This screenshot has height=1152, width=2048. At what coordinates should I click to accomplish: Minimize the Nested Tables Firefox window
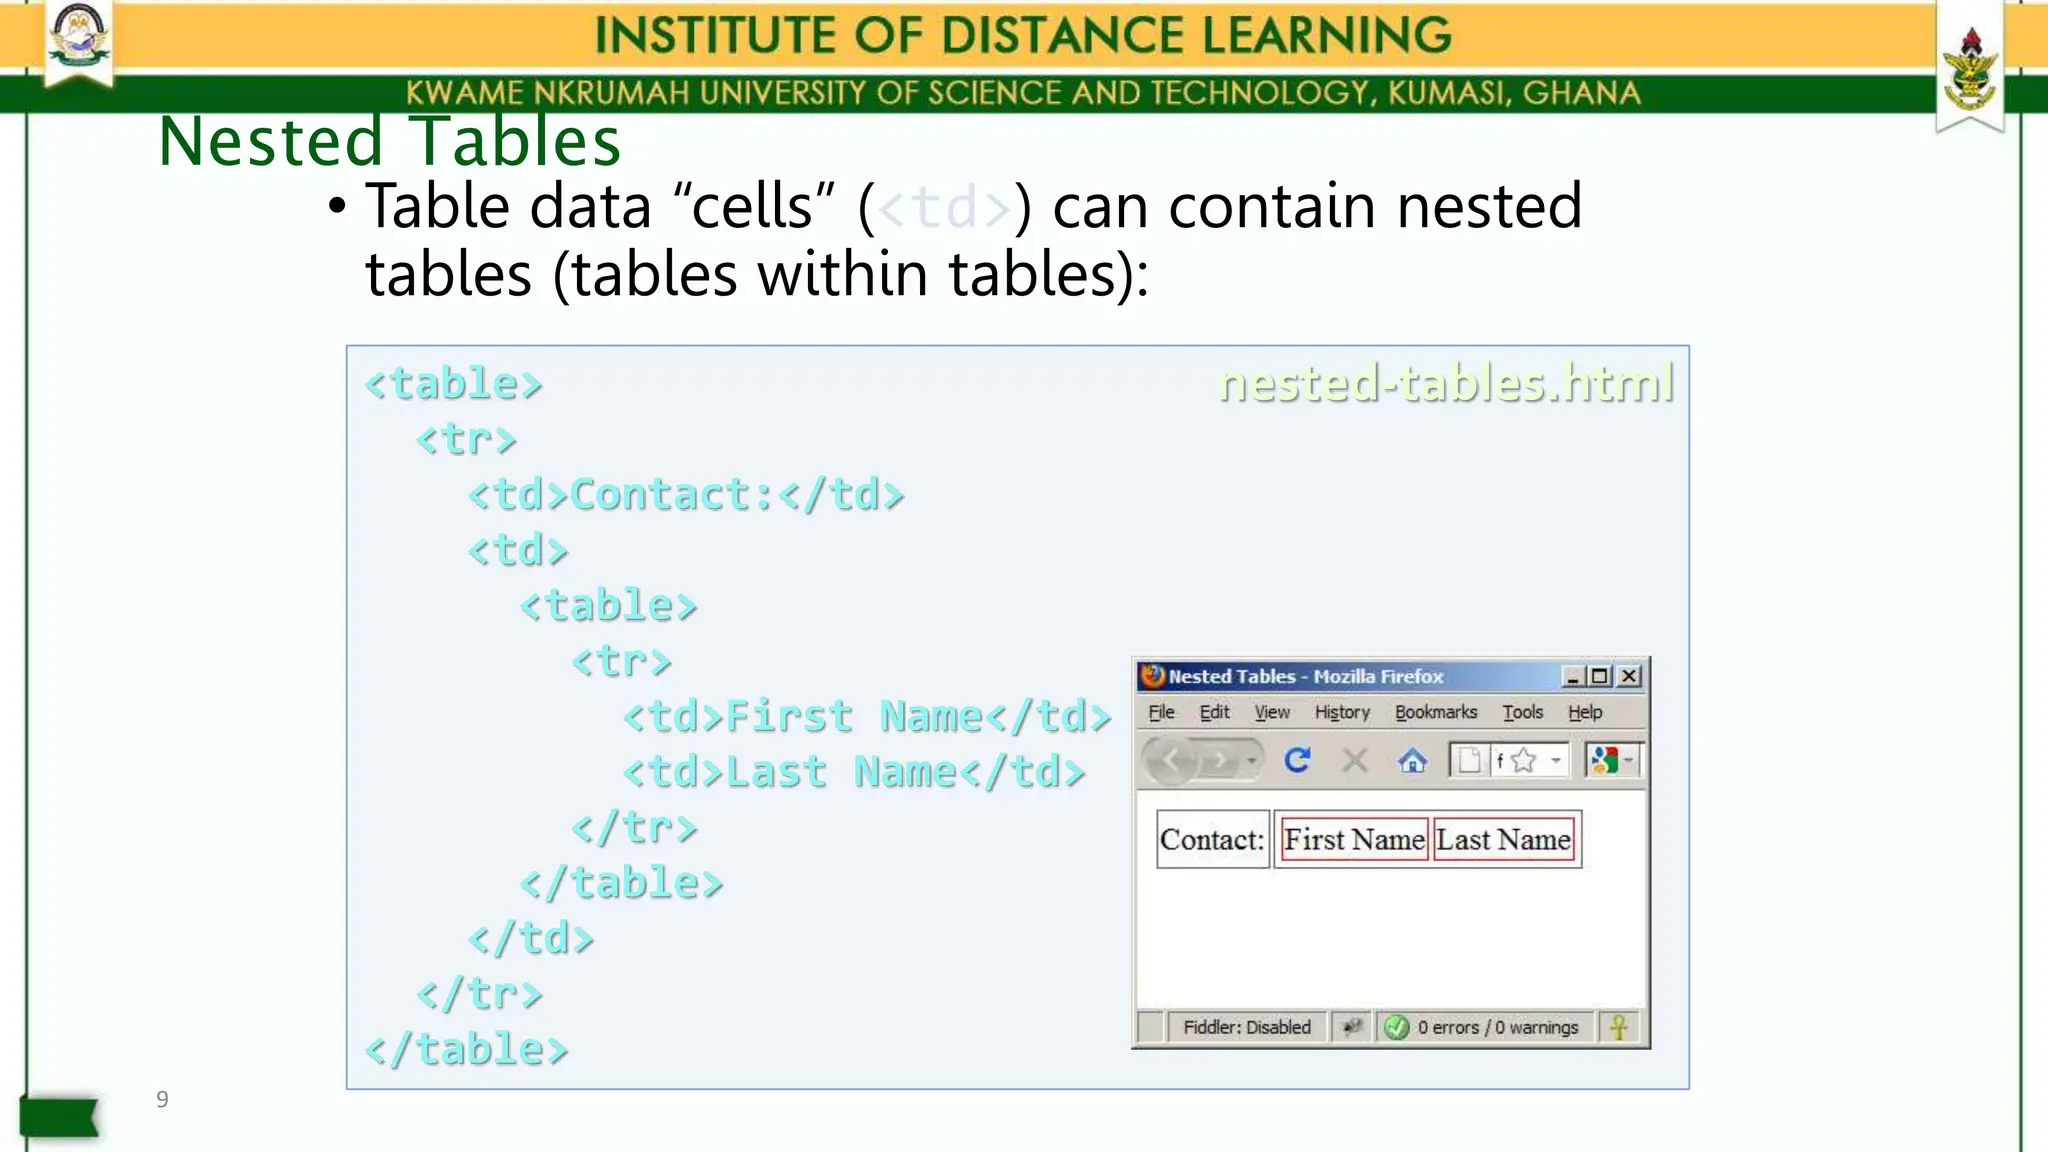(1573, 677)
